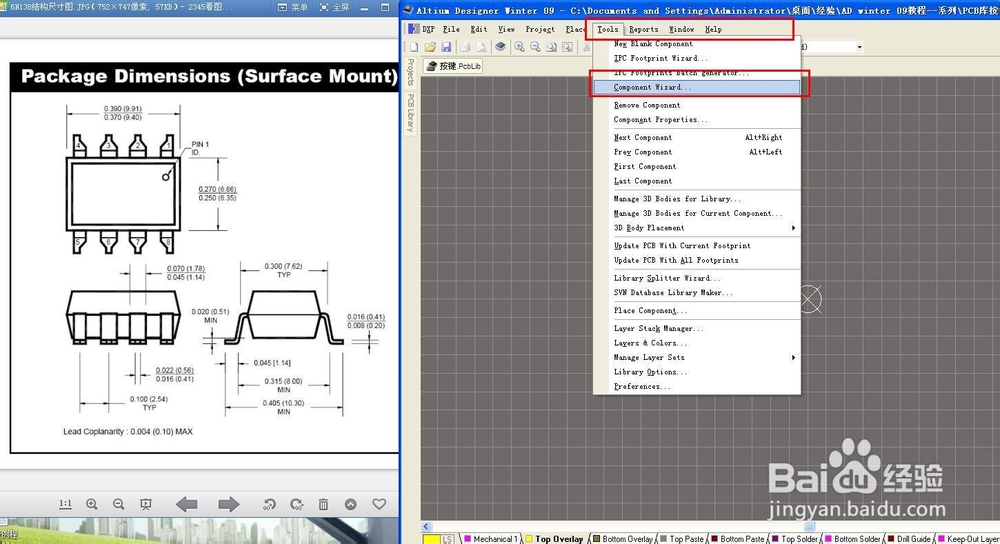Open the Help menu
This screenshot has width=1000, height=544.
click(713, 29)
